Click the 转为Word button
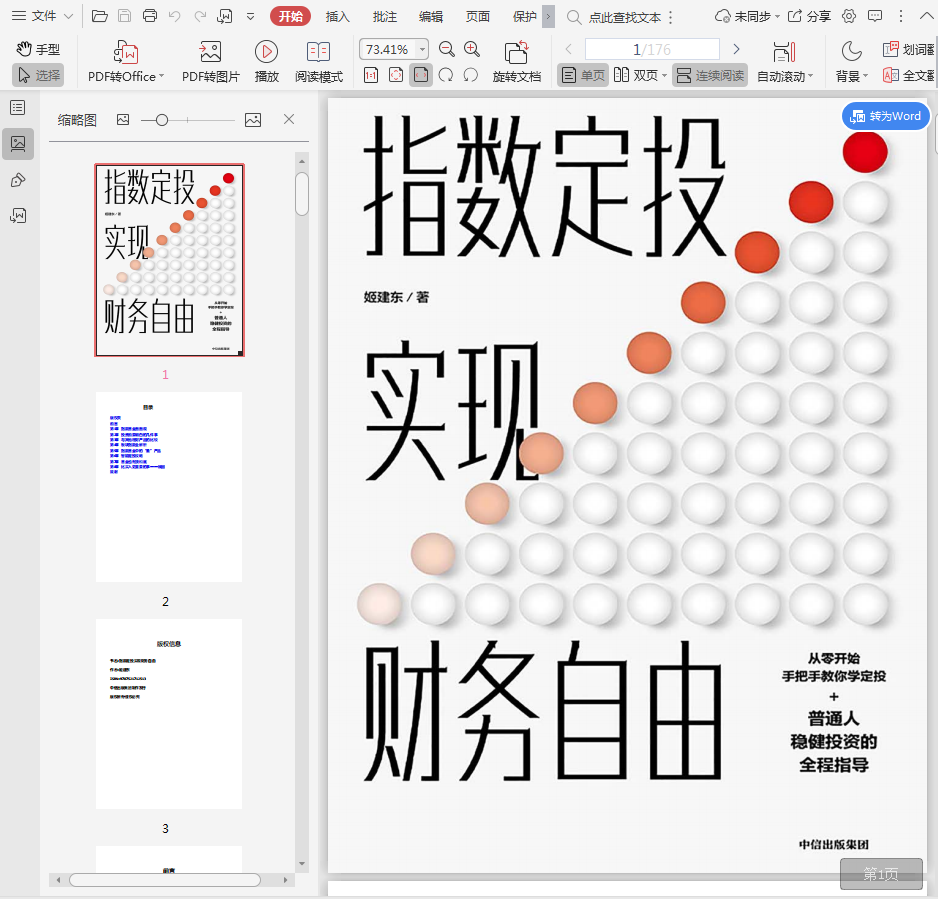938x899 pixels. [x=885, y=116]
